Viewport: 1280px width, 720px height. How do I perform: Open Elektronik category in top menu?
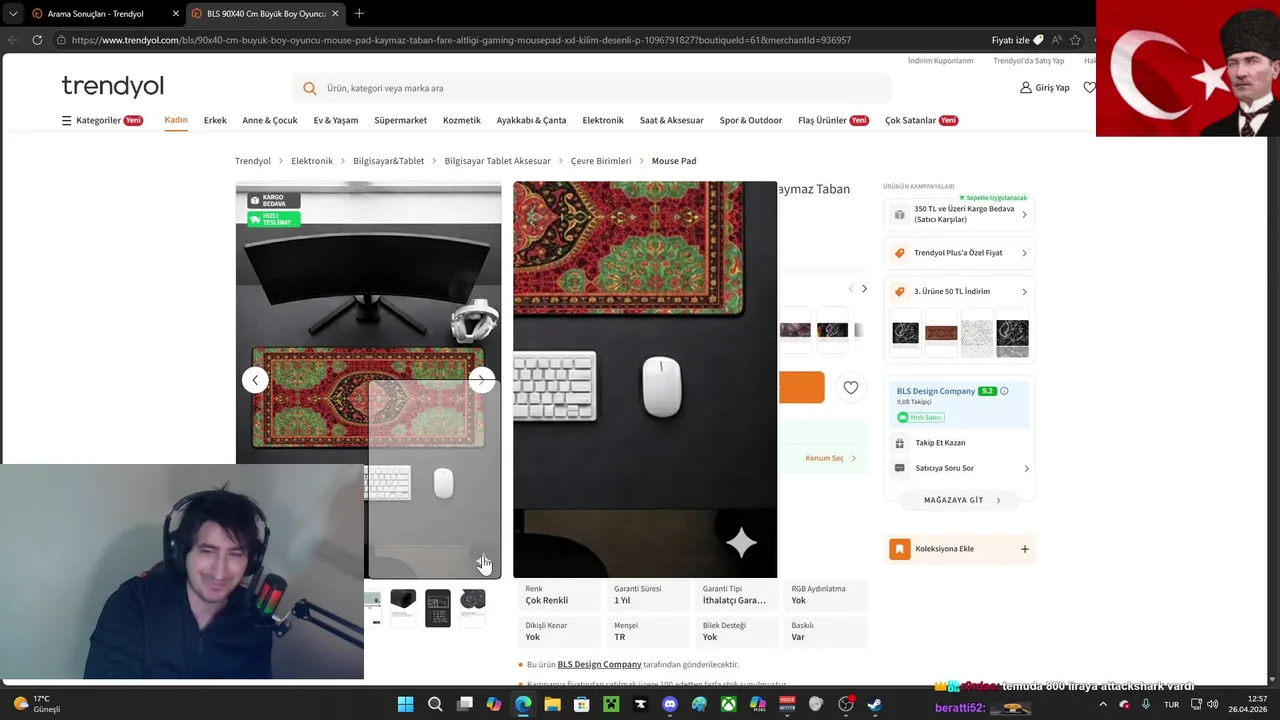(603, 120)
